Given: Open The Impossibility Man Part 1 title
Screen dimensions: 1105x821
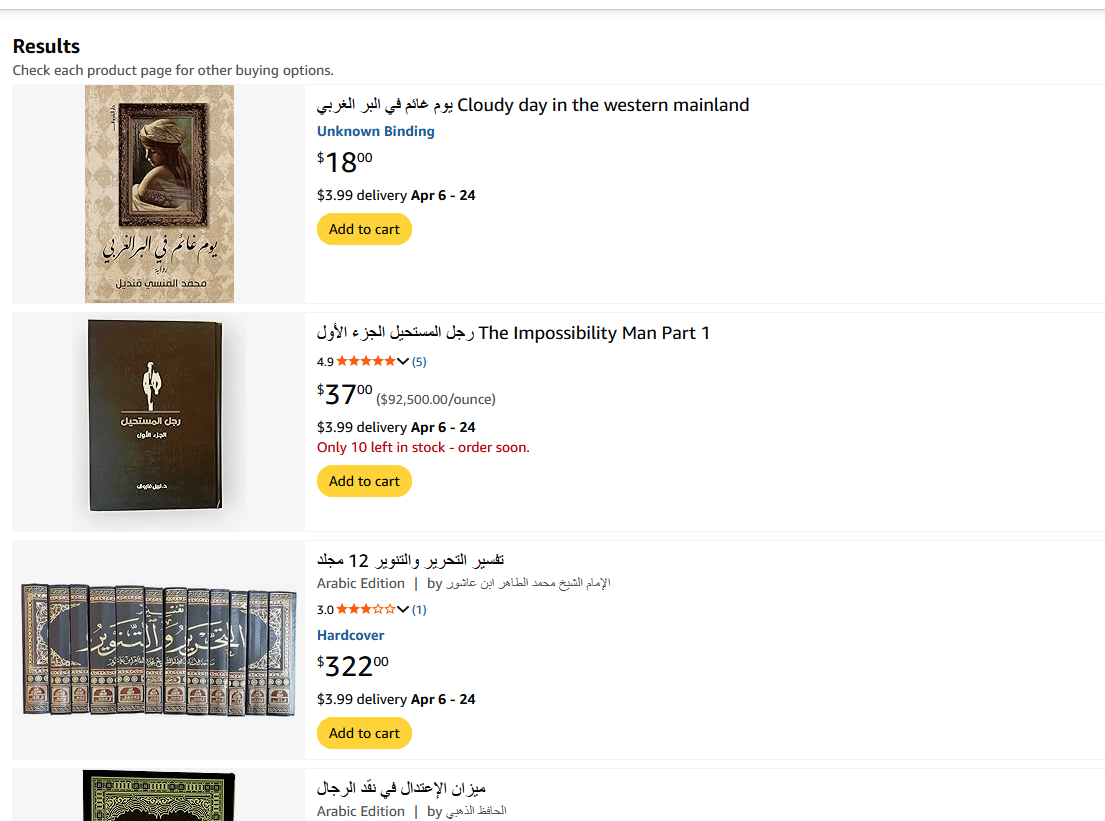Looking at the screenshot, I should [513, 333].
